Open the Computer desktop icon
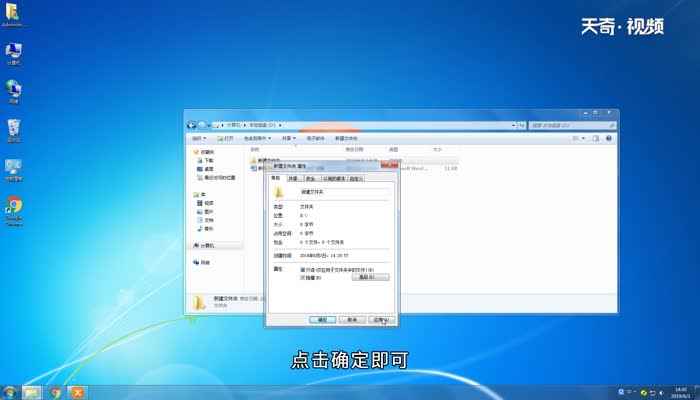This screenshot has height=400, width=700. pyautogui.click(x=13, y=53)
